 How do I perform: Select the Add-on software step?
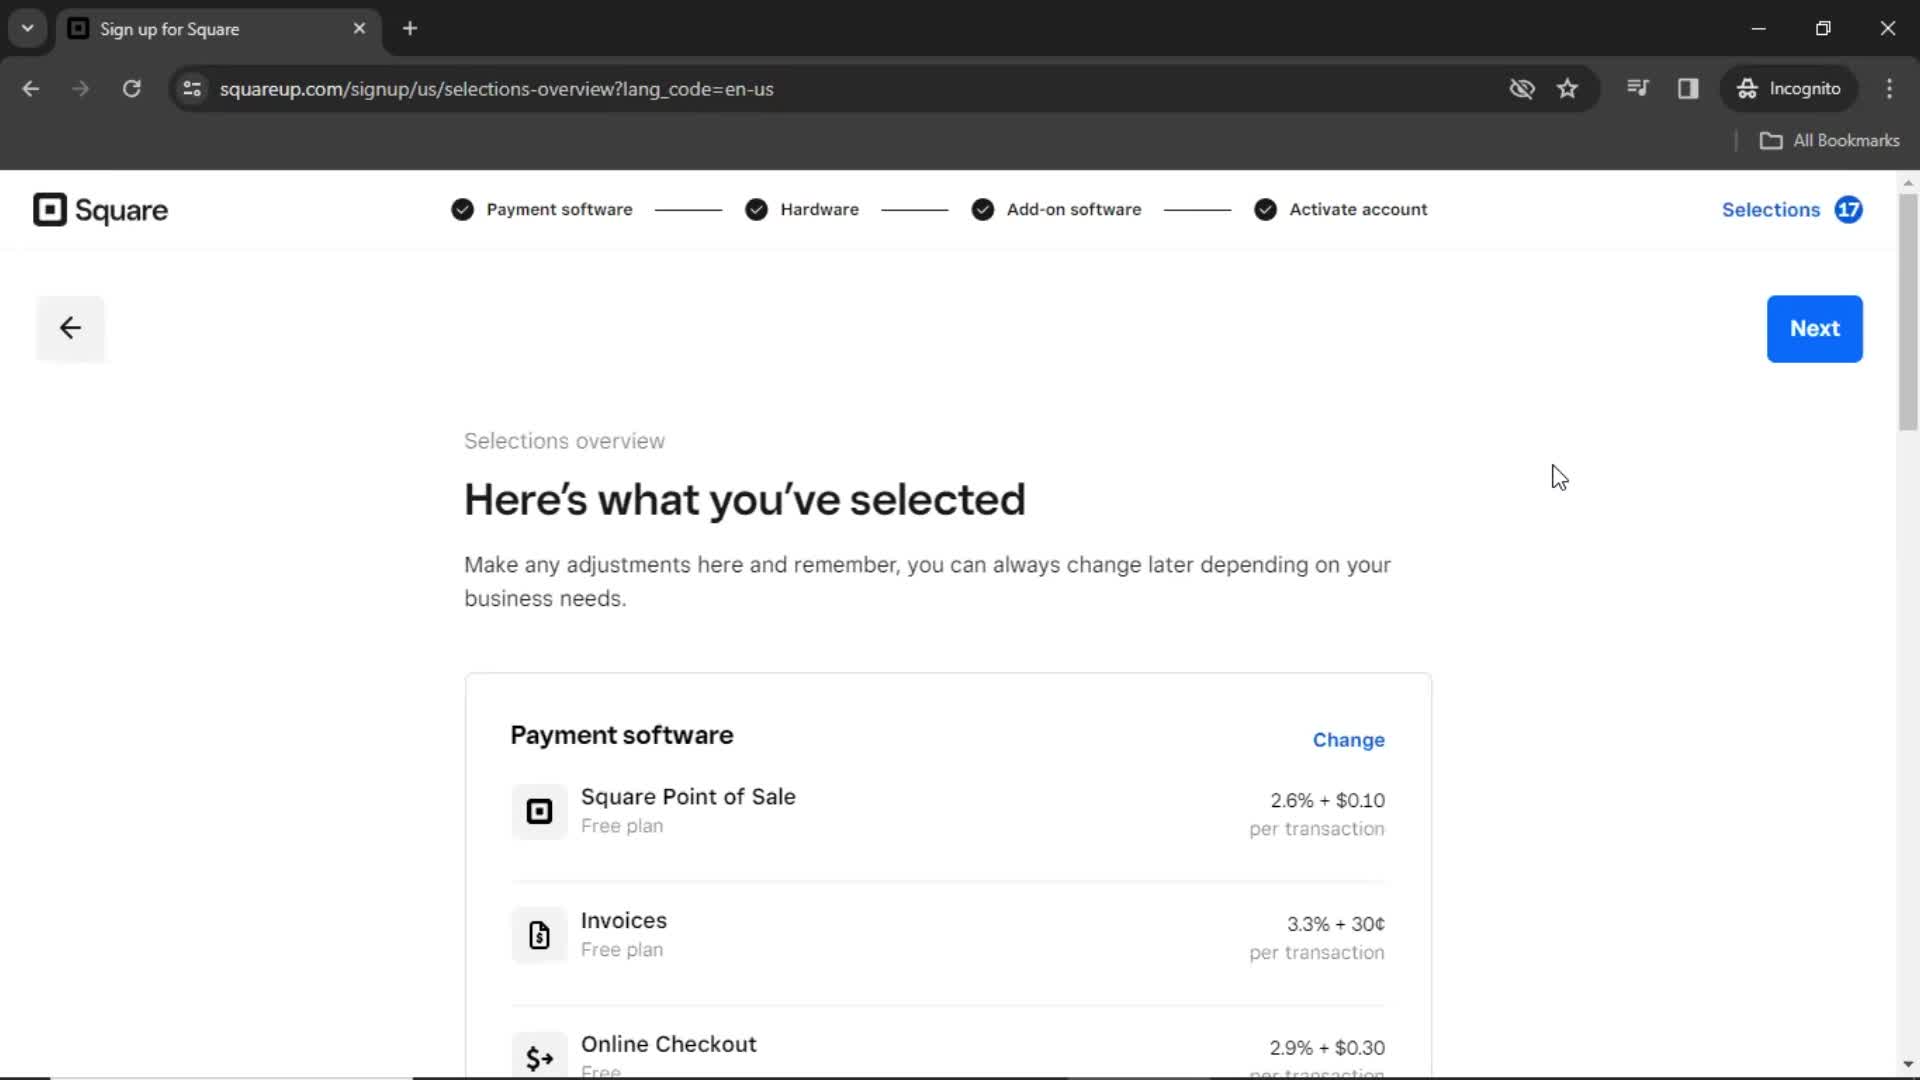pyautogui.click(x=1073, y=209)
